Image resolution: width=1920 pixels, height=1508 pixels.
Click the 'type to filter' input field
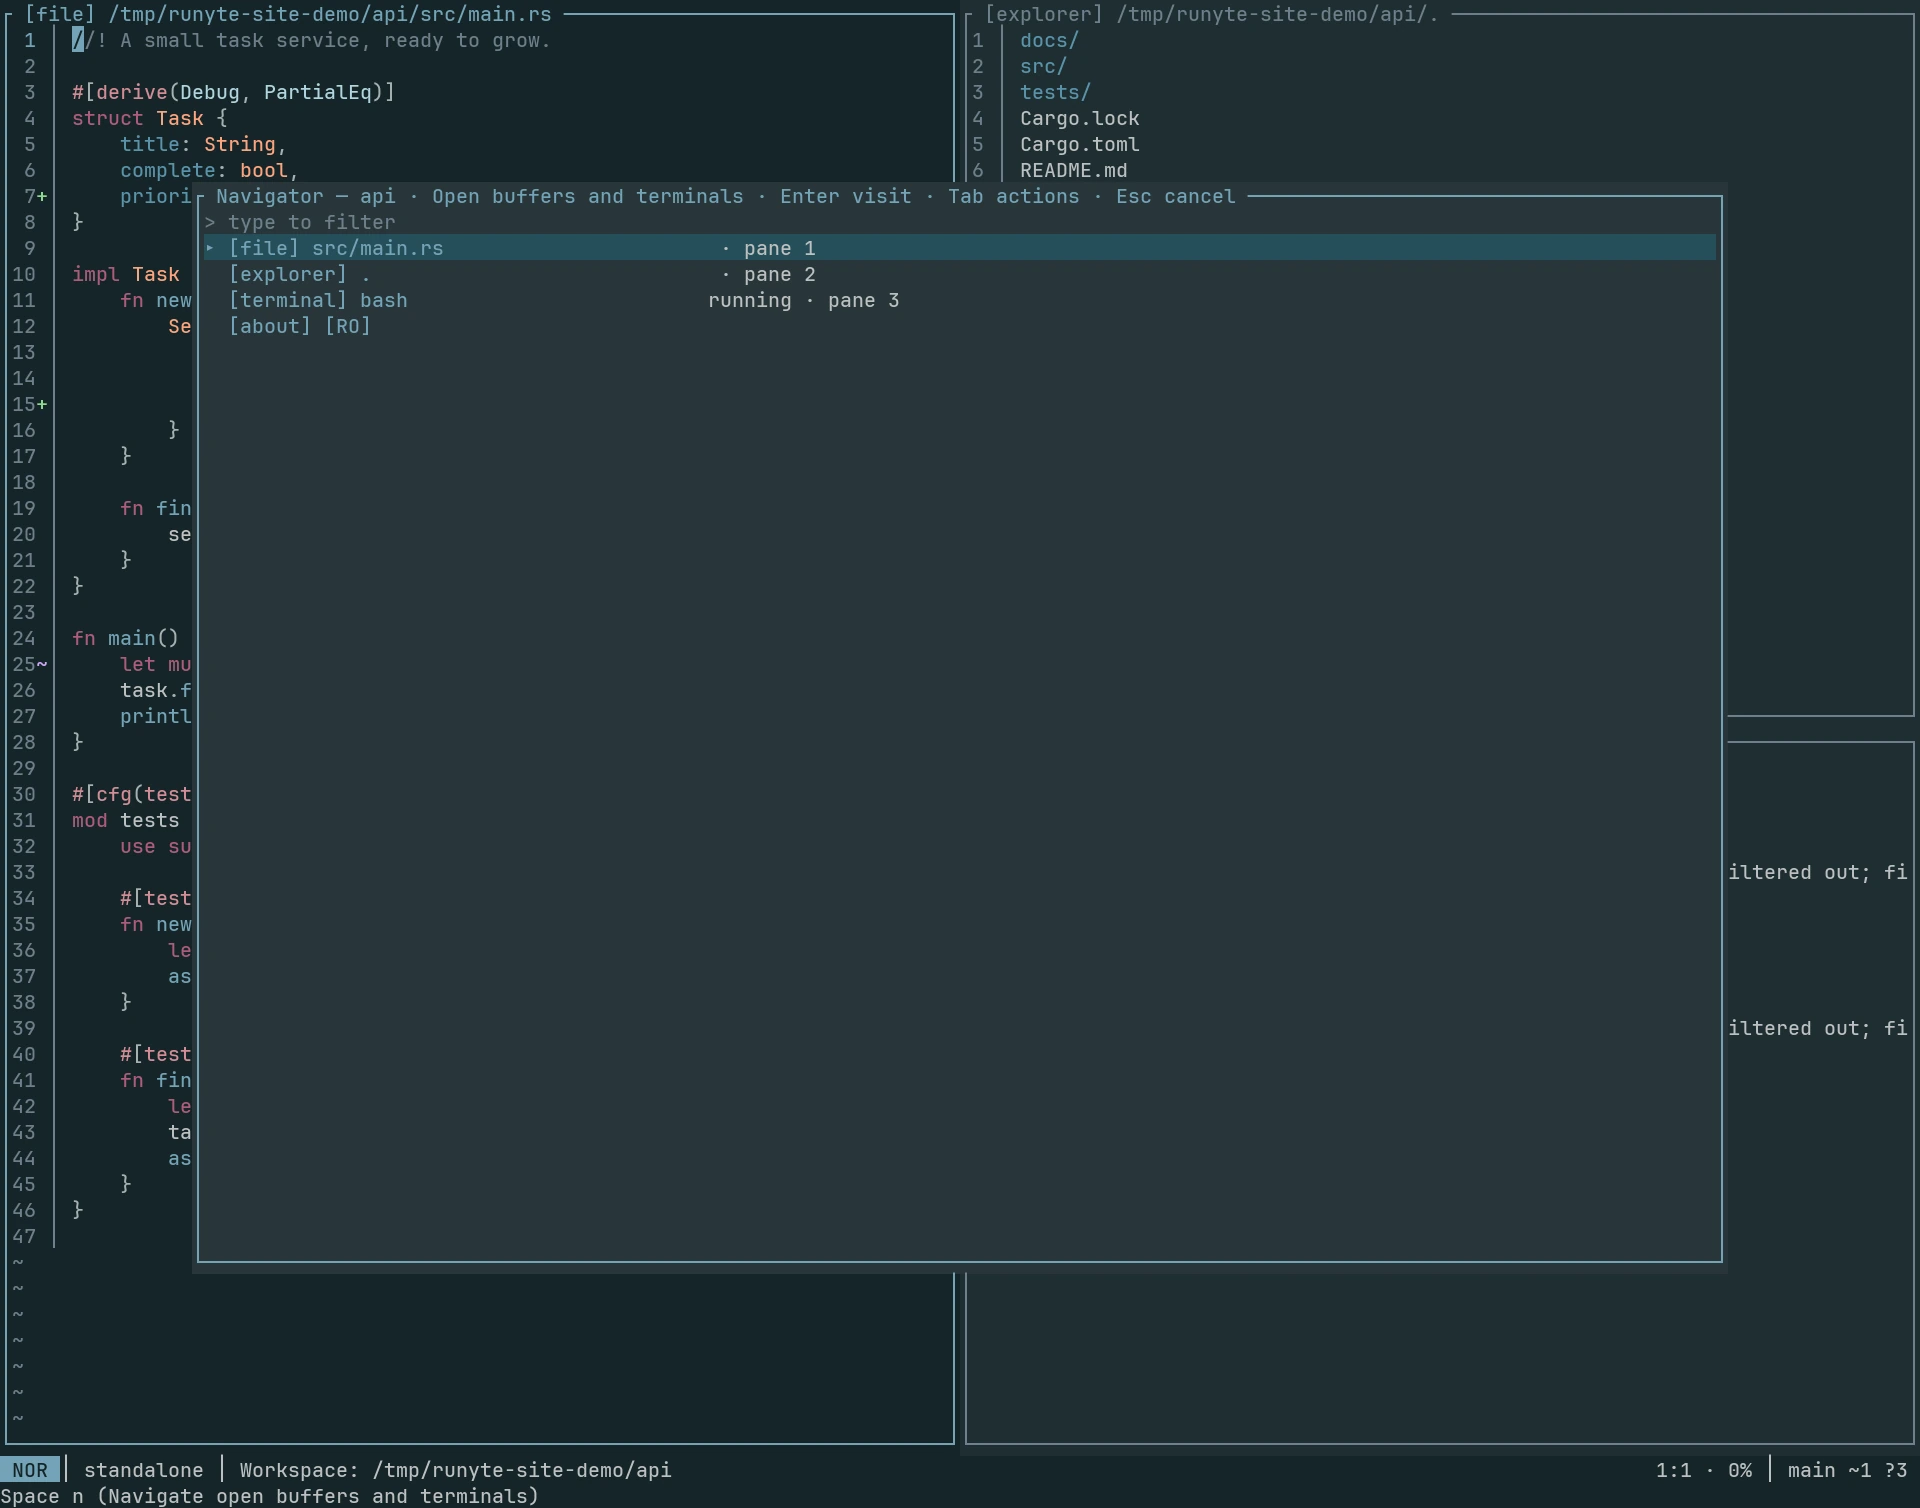(960, 222)
